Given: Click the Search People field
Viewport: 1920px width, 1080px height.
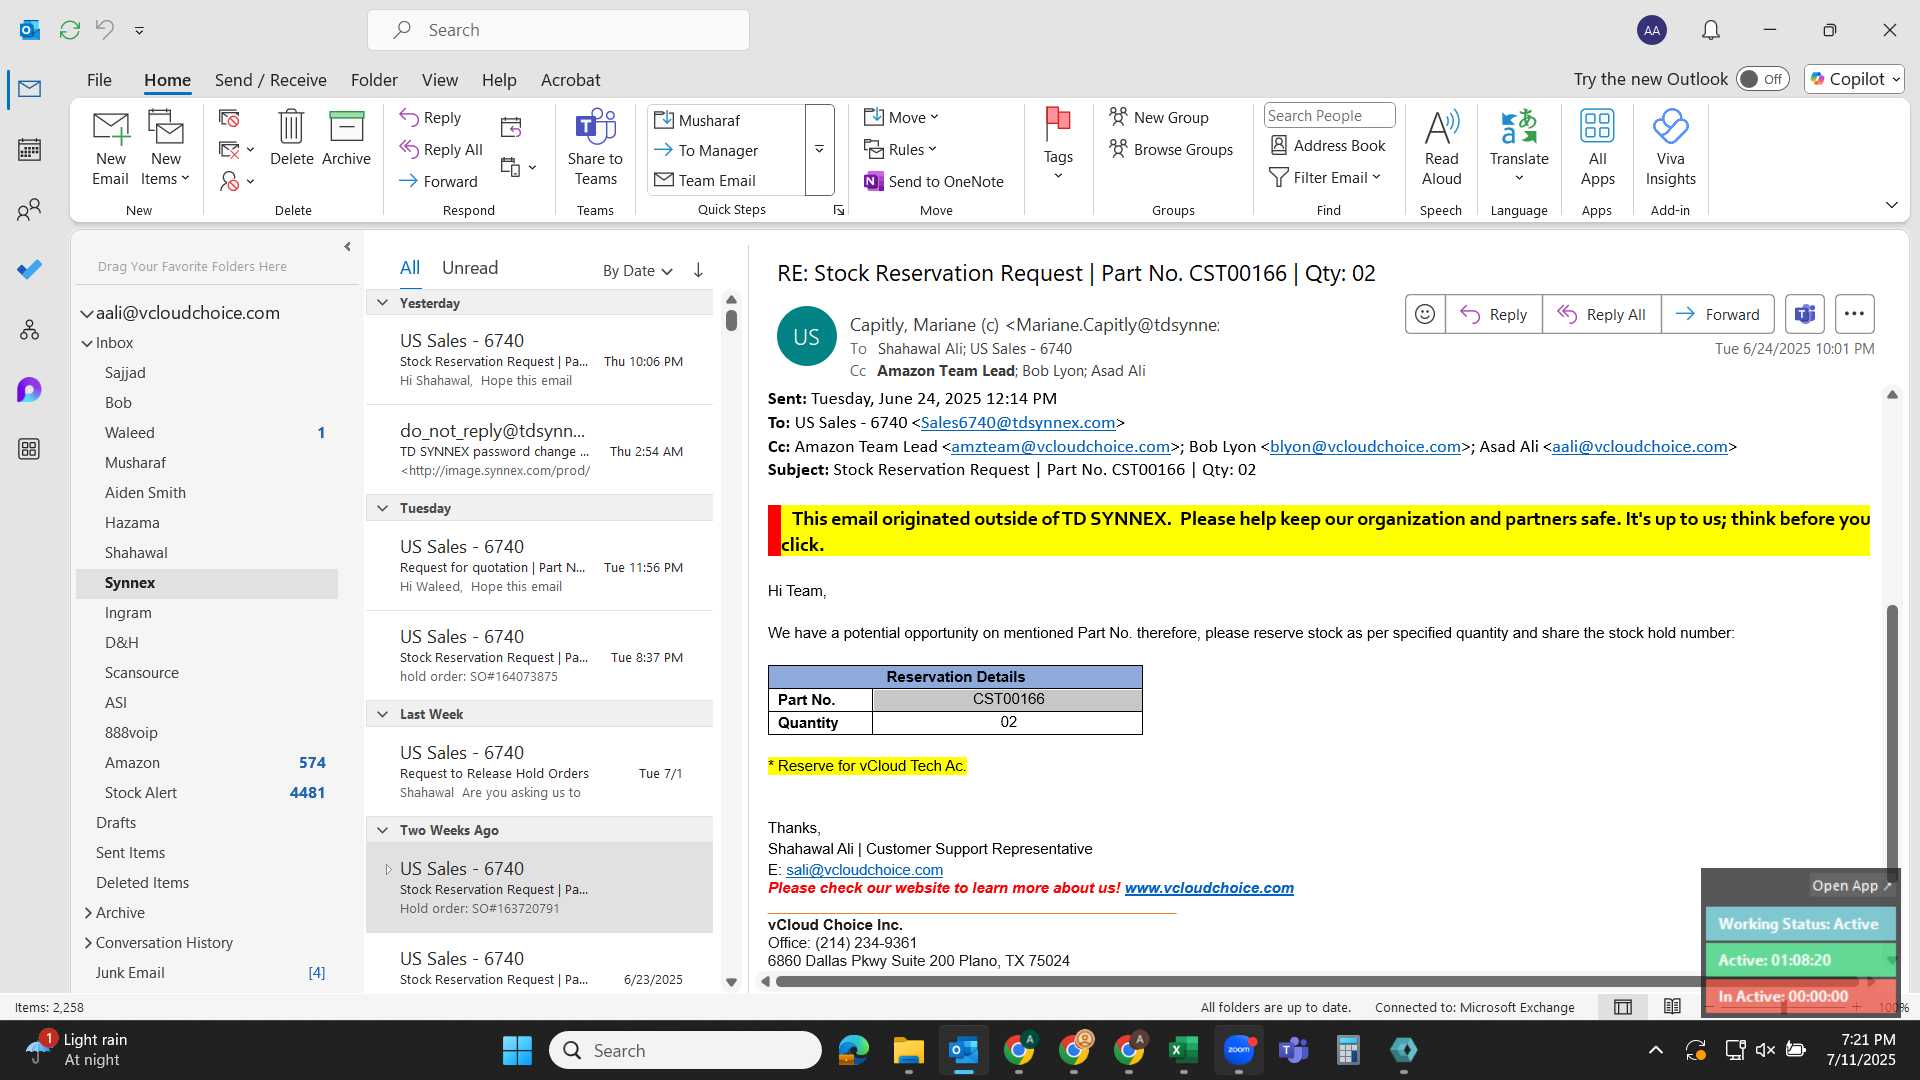Looking at the screenshot, I should (x=1329, y=116).
